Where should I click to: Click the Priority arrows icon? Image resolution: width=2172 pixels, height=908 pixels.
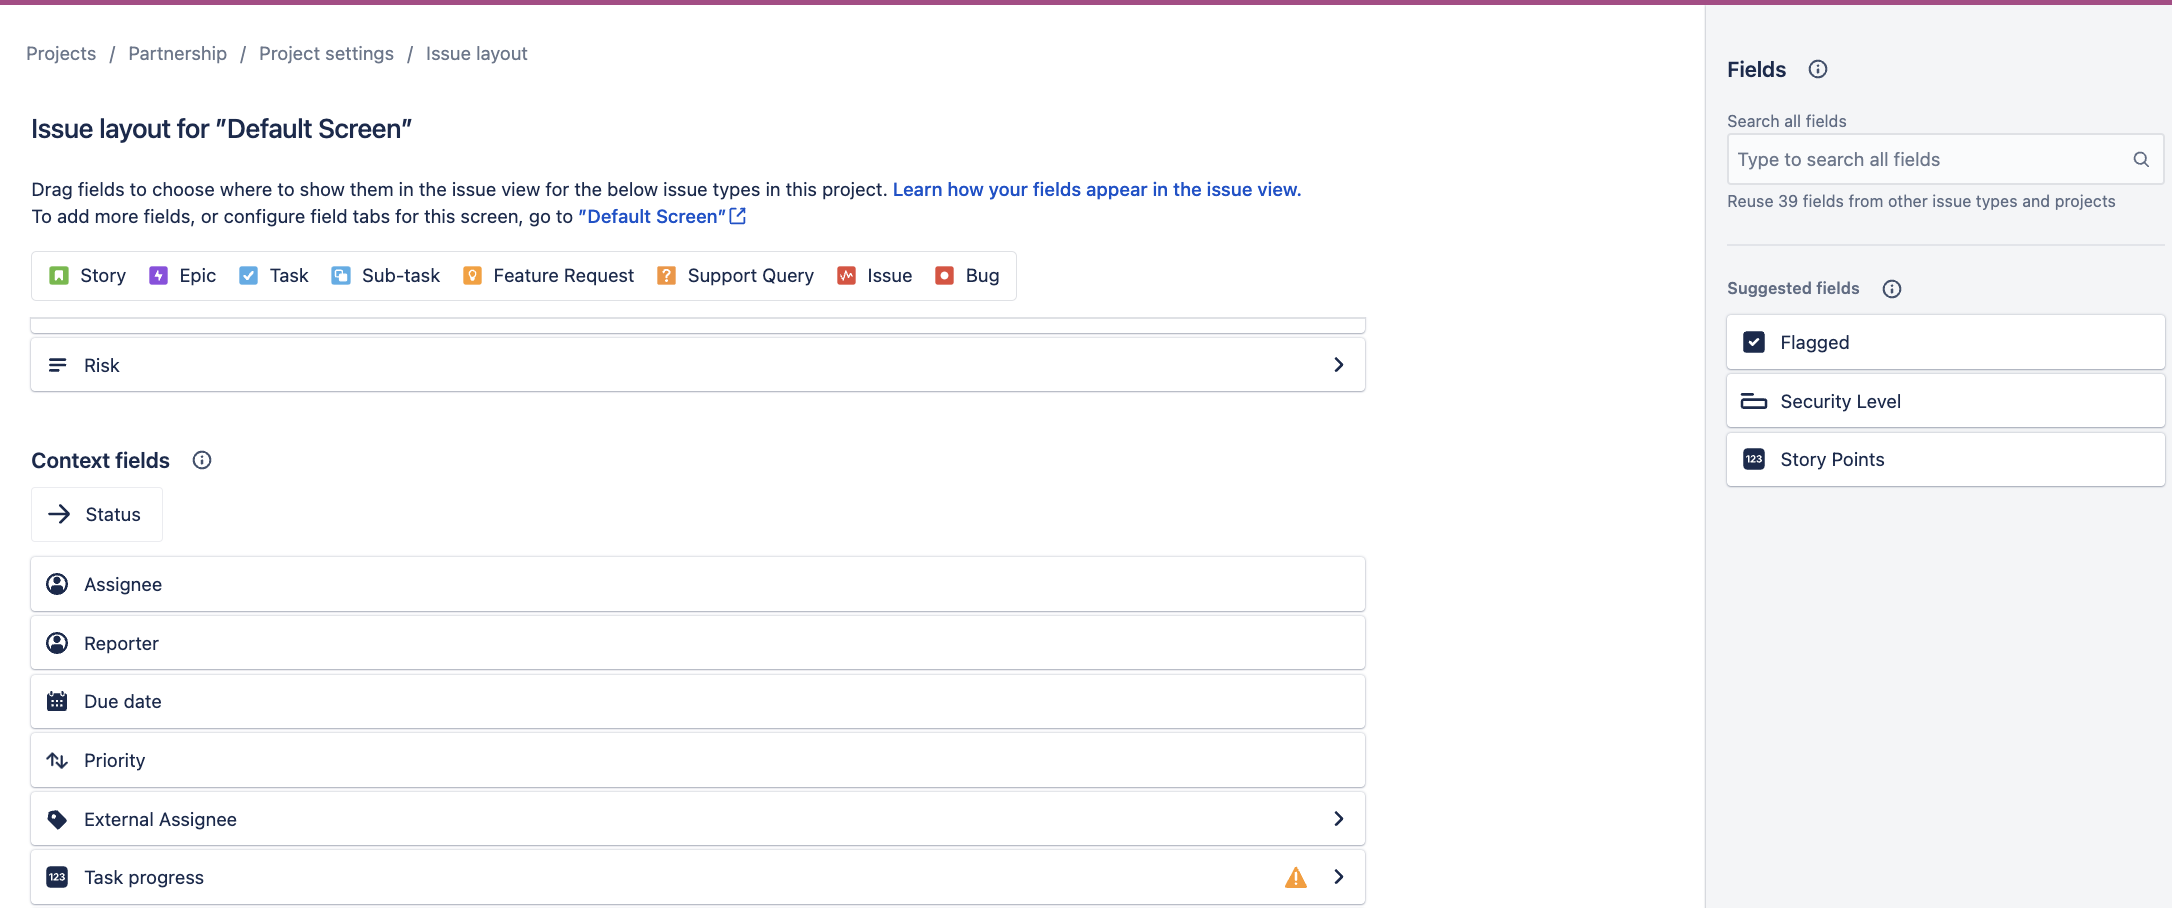57,760
